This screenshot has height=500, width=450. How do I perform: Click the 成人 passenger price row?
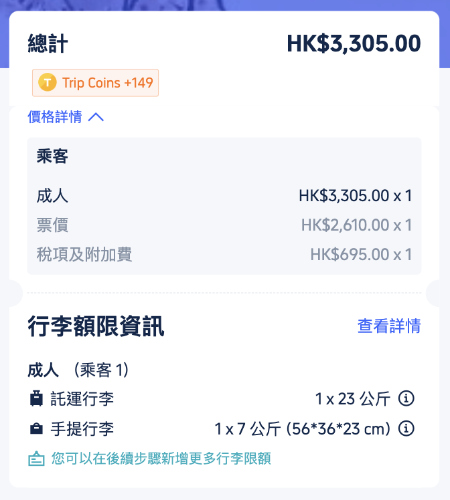224,195
